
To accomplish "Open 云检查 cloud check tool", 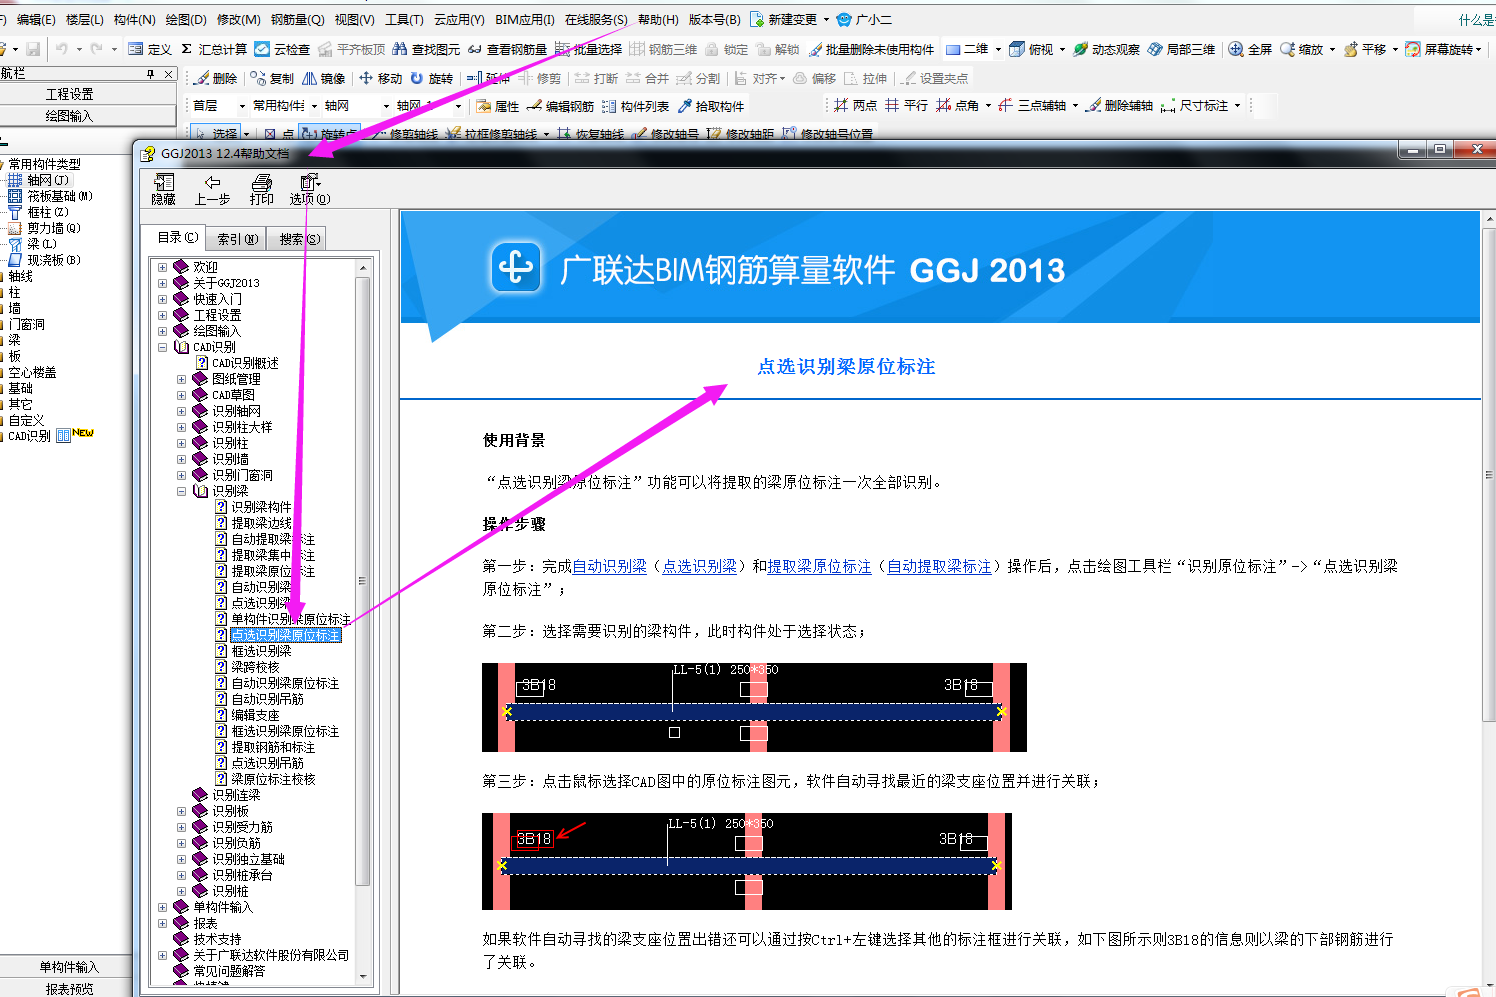I will 282,49.
